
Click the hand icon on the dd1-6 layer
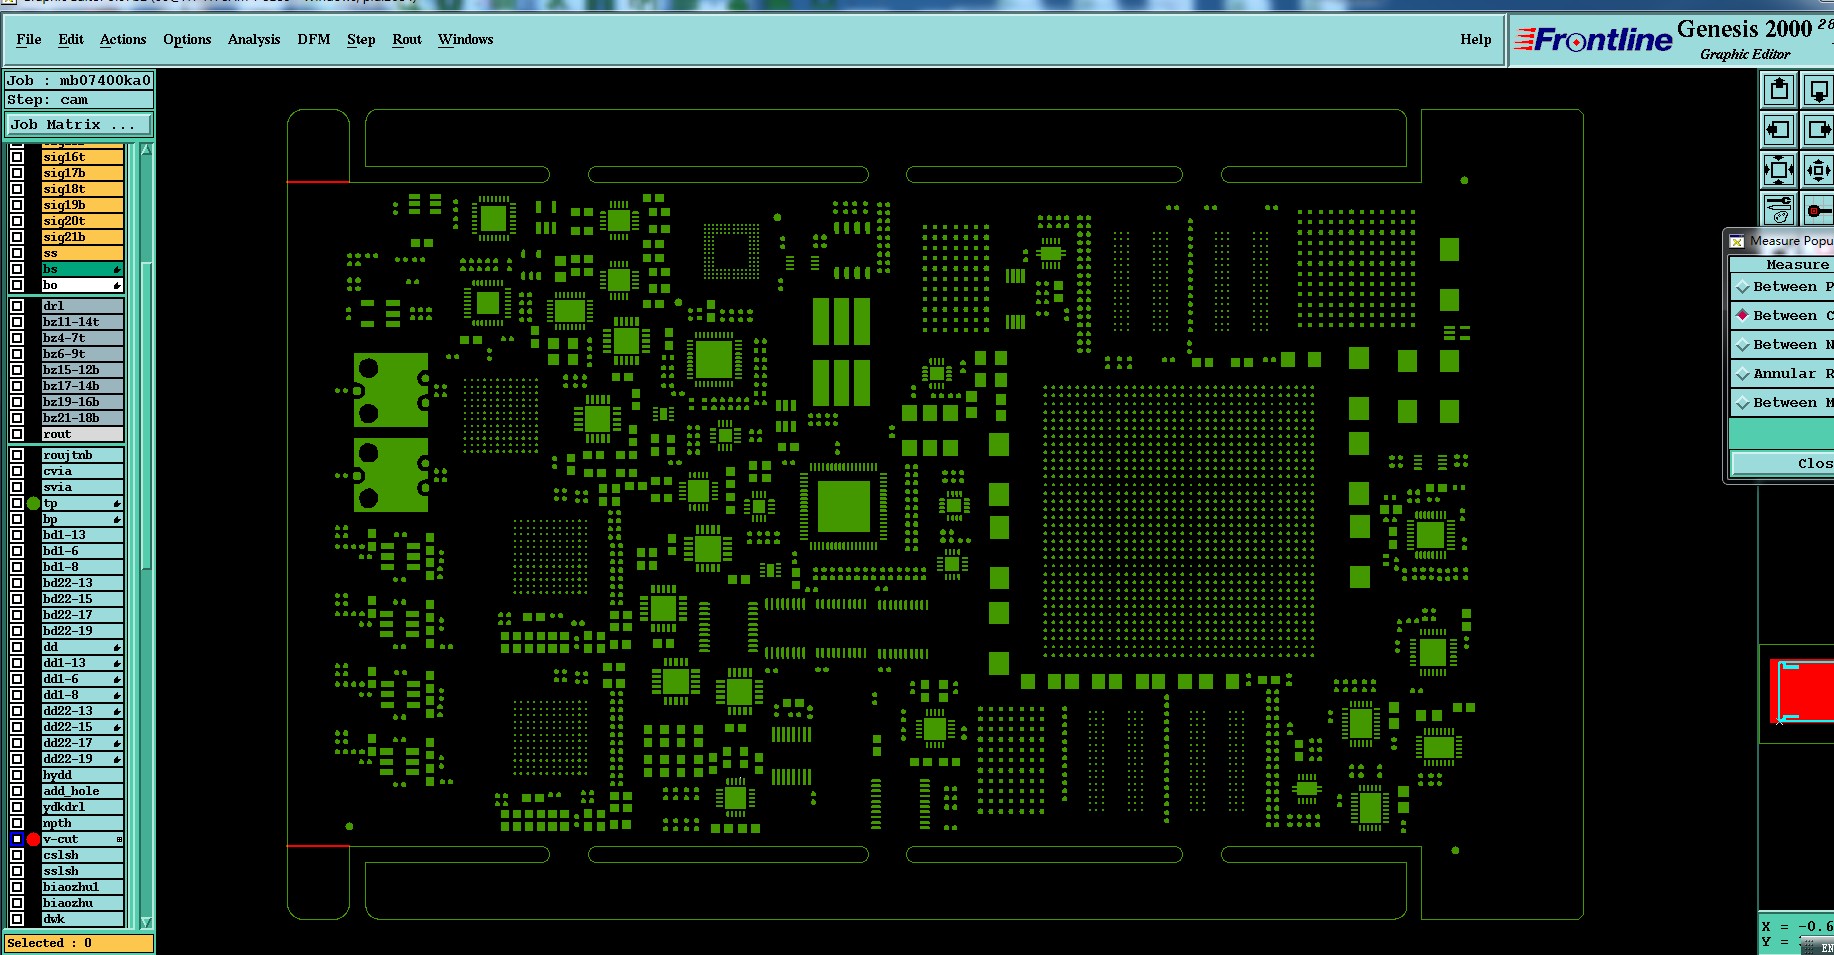pyautogui.click(x=117, y=680)
